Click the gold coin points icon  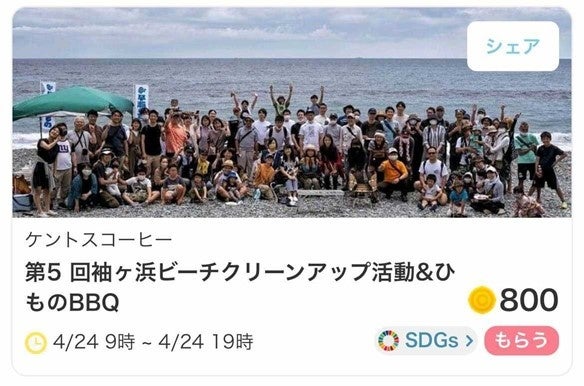coord(482,300)
